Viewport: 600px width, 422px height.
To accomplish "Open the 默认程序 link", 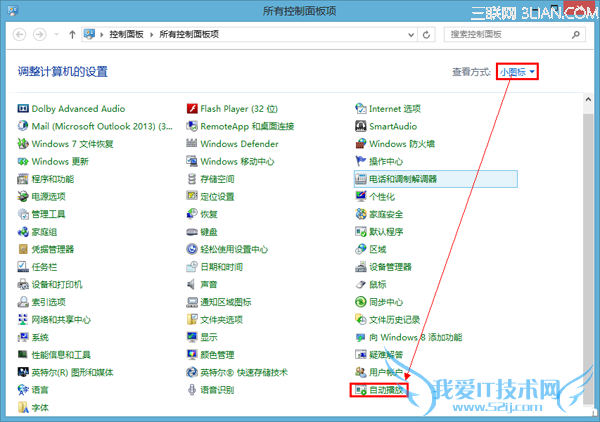I will [x=386, y=232].
